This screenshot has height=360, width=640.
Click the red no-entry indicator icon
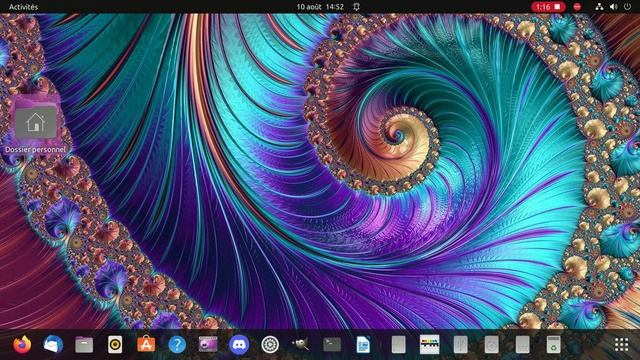point(577,7)
